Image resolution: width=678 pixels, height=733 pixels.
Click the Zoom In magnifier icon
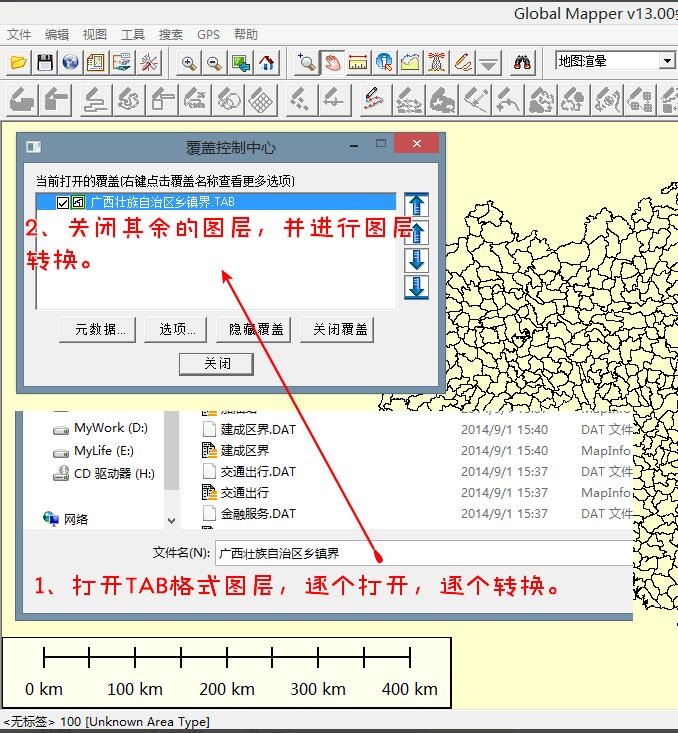coord(189,62)
